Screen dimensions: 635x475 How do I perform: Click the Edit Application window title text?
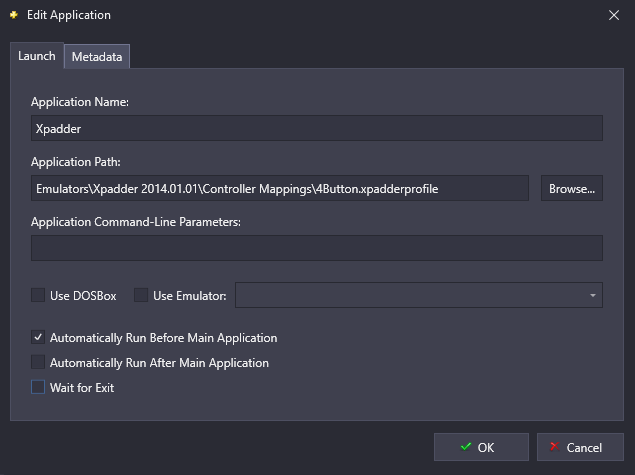(69, 15)
